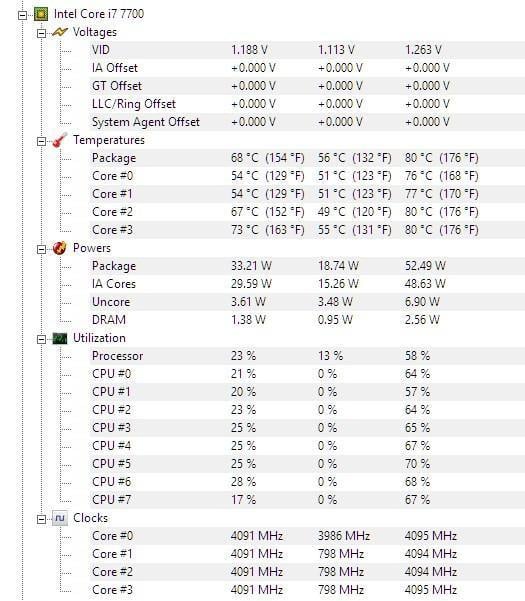Select the System Agent Offset row
Image resolution: width=525 pixels, height=601 pixels.
pyautogui.click(x=307, y=122)
